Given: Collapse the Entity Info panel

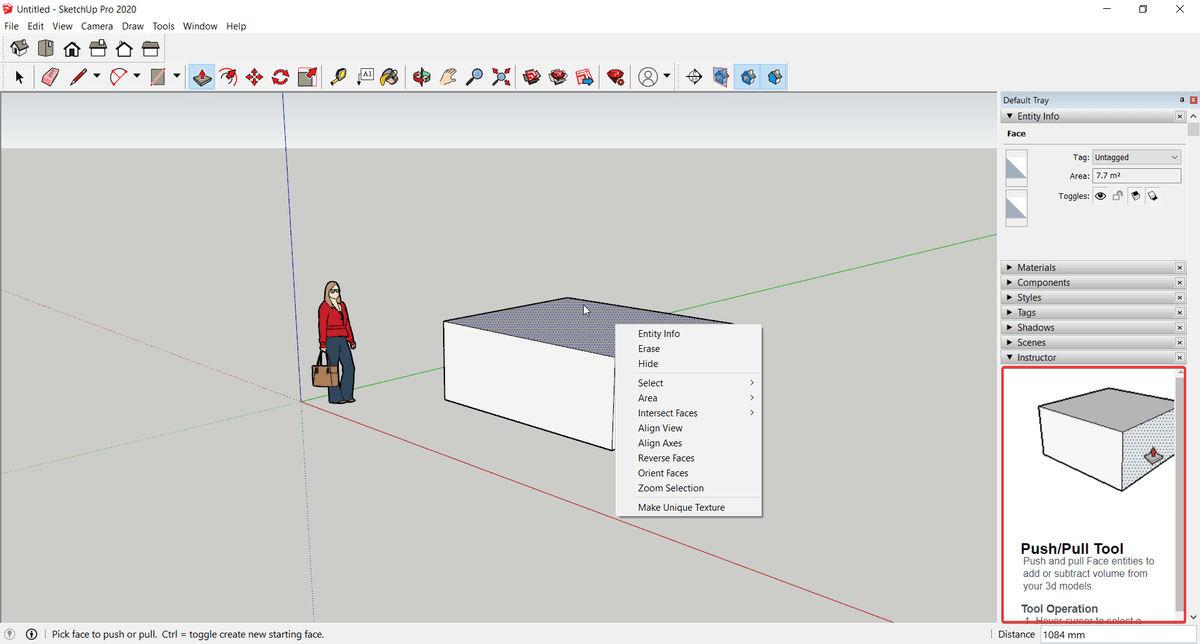Looking at the screenshot, I should pos(1093,116).
